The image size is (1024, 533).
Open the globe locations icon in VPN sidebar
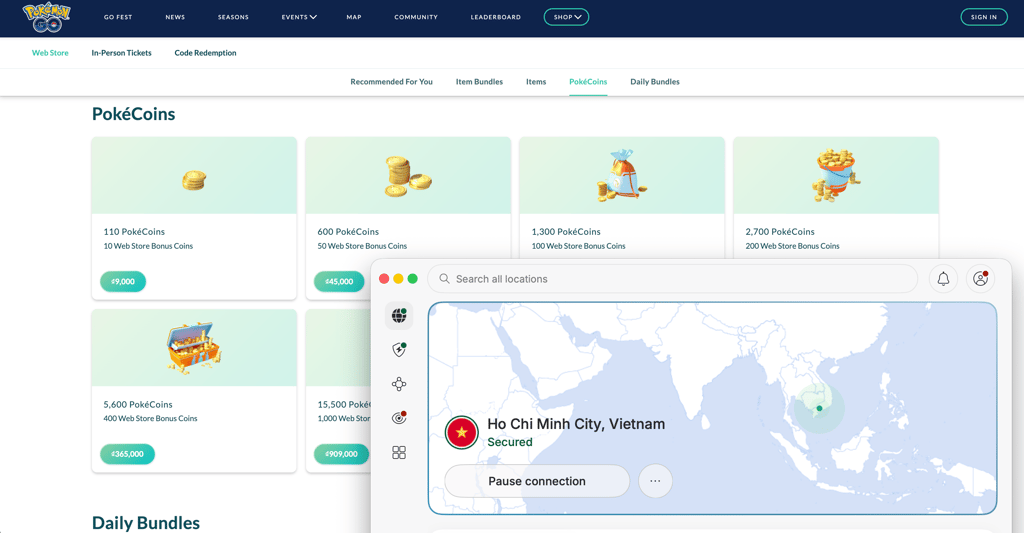click(399, 316)
